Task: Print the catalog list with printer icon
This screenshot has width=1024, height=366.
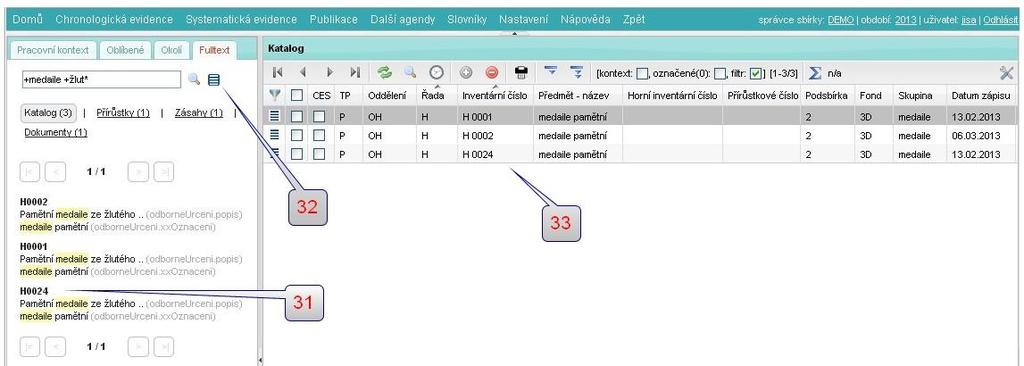Action: [x=521, y=73]
